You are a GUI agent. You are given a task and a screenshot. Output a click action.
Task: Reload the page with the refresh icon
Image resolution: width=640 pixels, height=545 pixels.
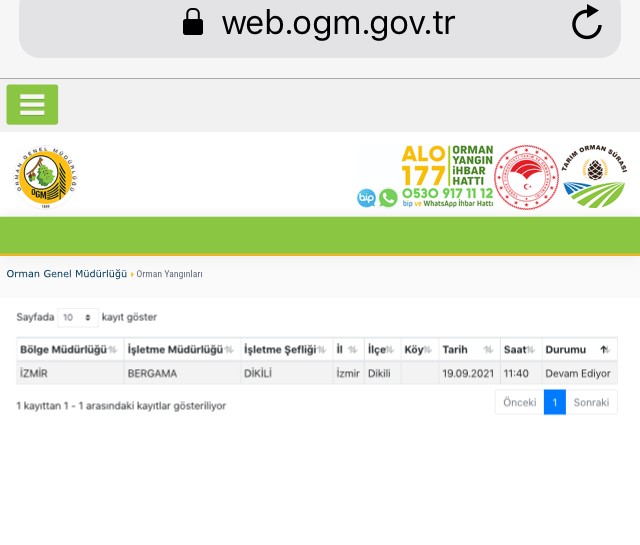tap(586, 23)
